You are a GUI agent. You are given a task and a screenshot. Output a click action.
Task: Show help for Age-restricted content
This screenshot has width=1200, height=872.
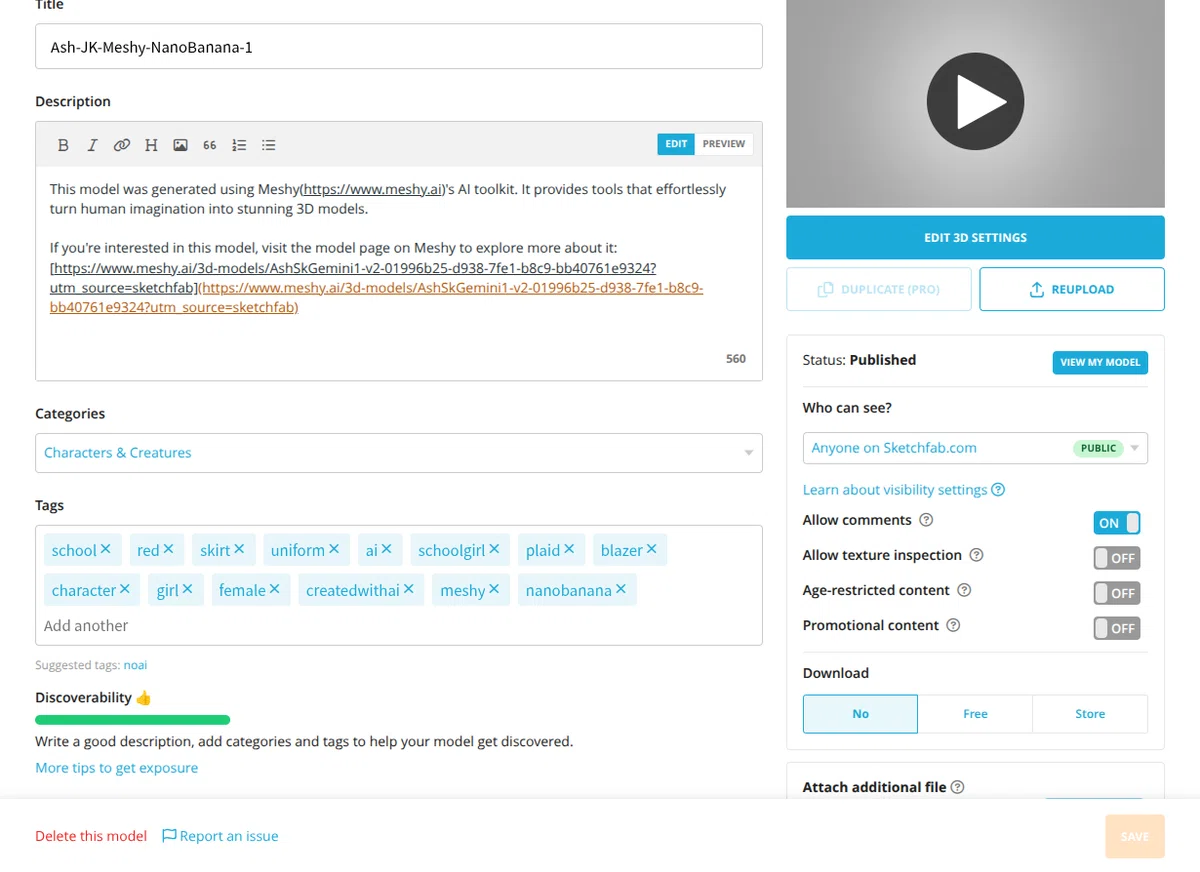click(x=964, y=590)
